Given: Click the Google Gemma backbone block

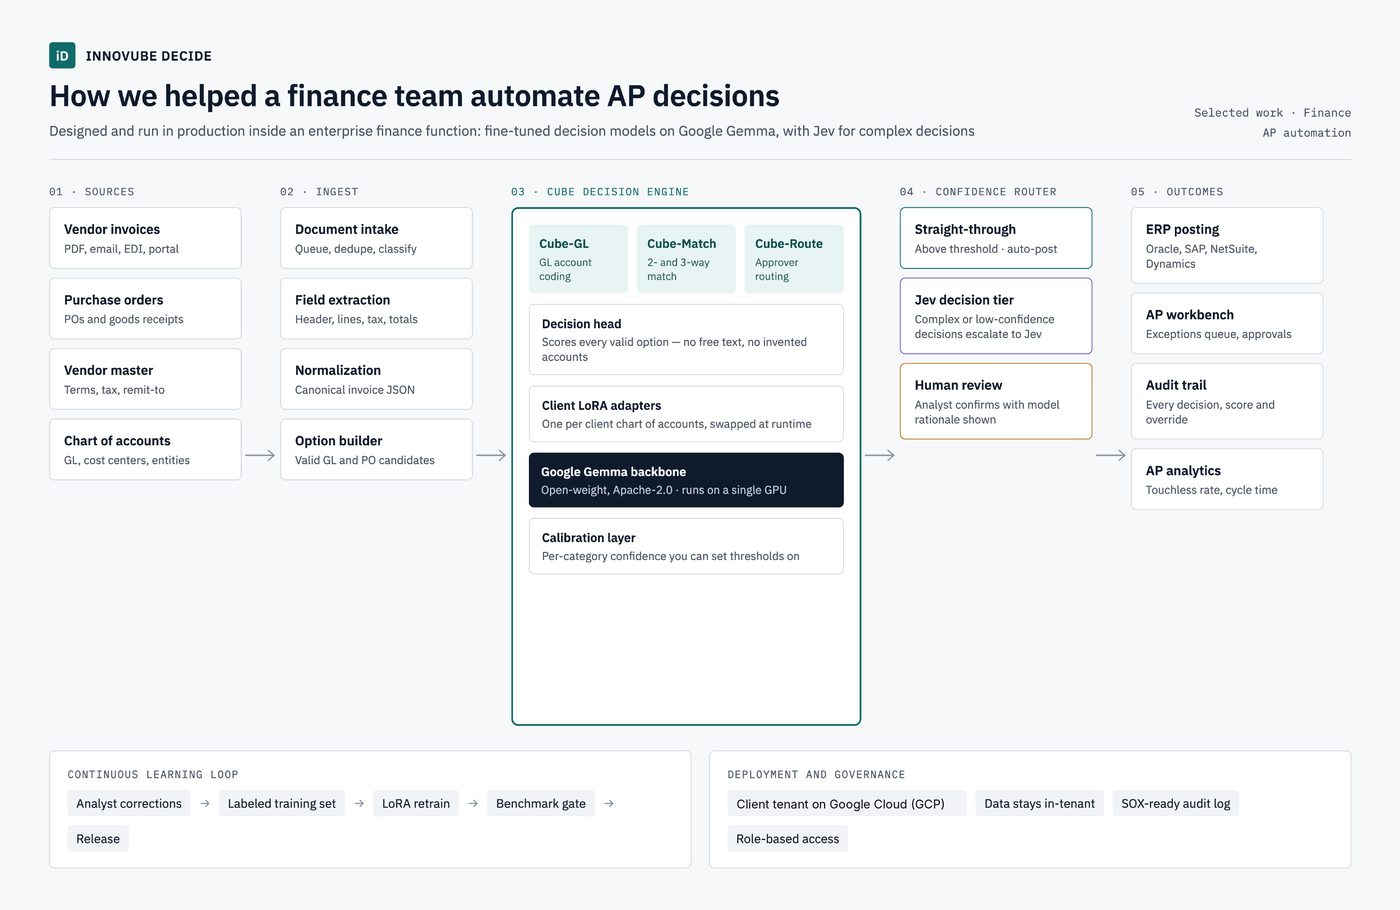Looking at the screenshot, I should coord(686,480).
